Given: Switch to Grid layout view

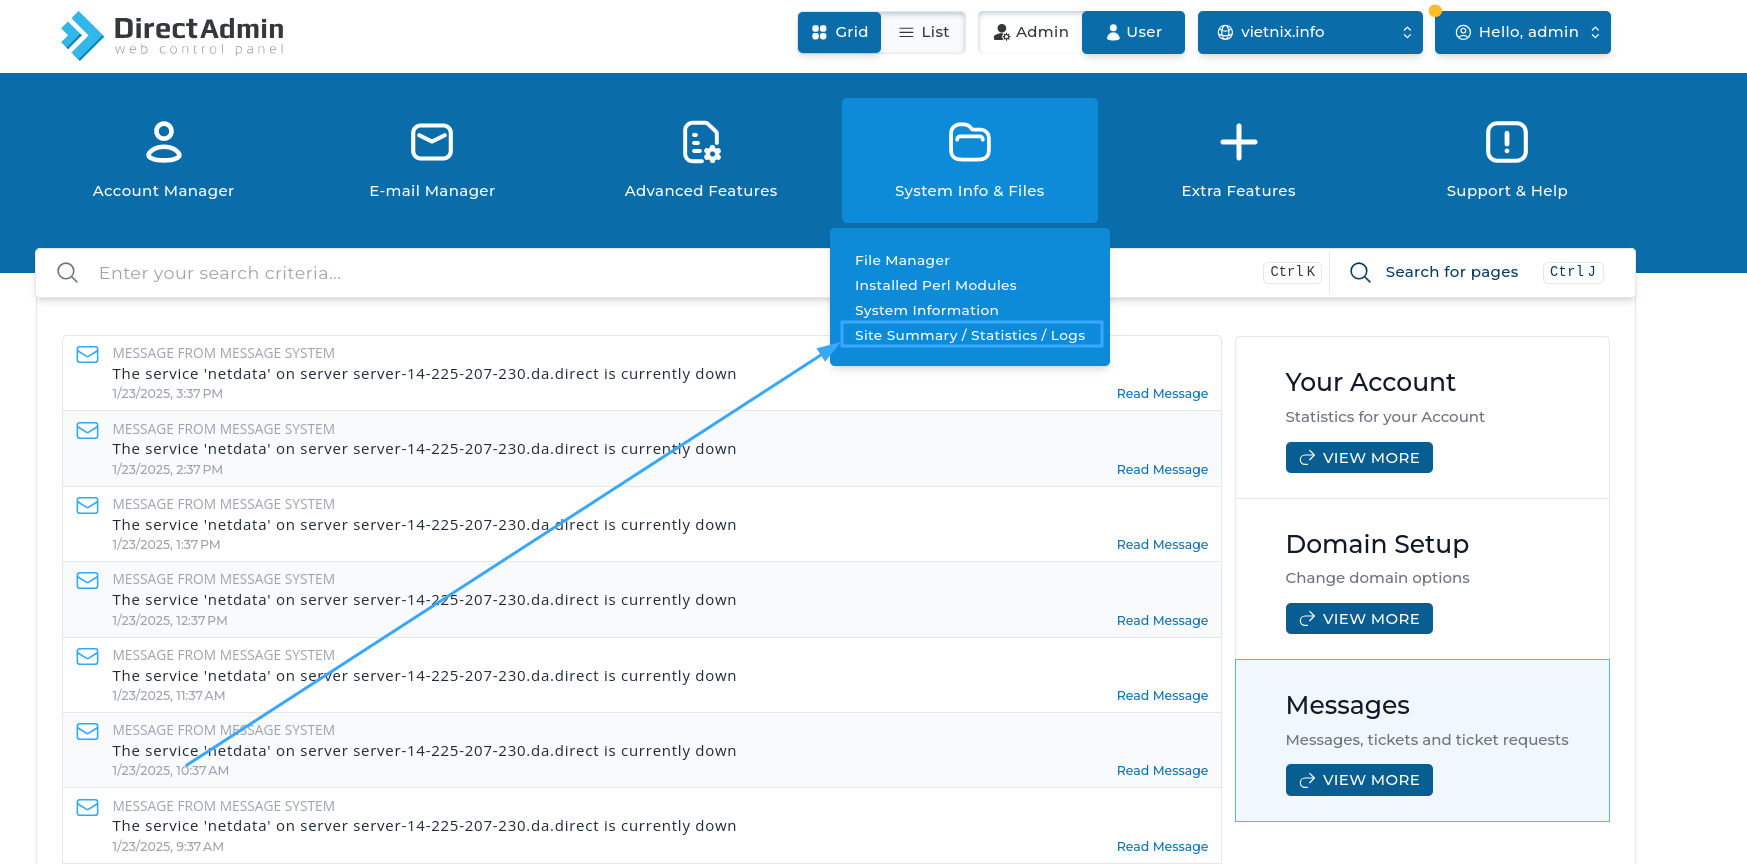Looking at the screenshot, I should click(839, 32).
